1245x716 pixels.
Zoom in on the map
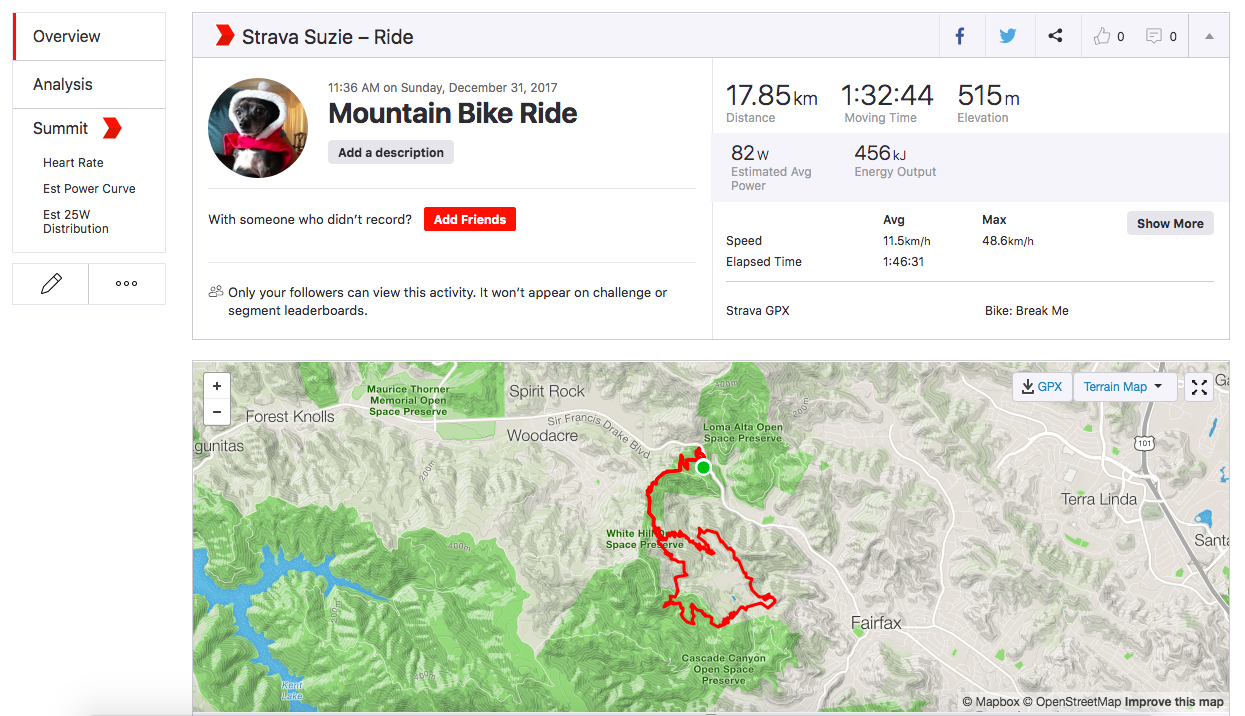(x=216, y=385)
